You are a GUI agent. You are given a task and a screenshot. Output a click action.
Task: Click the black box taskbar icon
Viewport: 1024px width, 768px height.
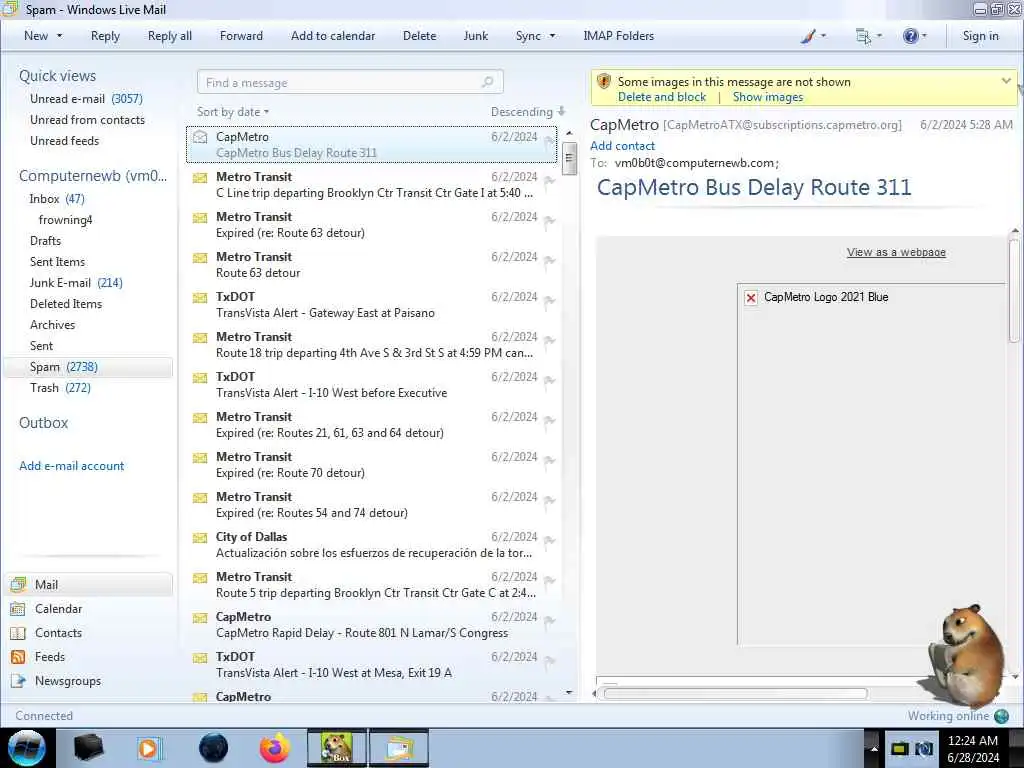click(x=88, y=748)
